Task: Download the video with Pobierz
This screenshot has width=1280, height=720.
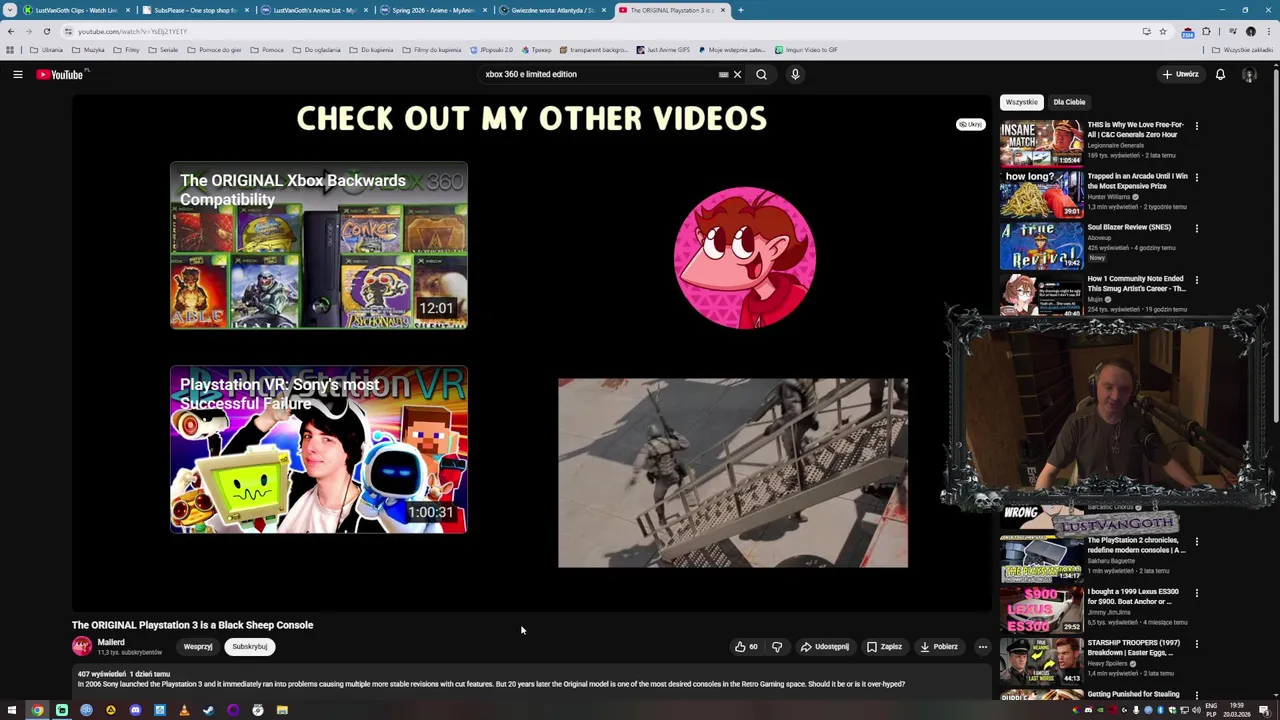Action: pyautogui.click(x=939, y=647)
